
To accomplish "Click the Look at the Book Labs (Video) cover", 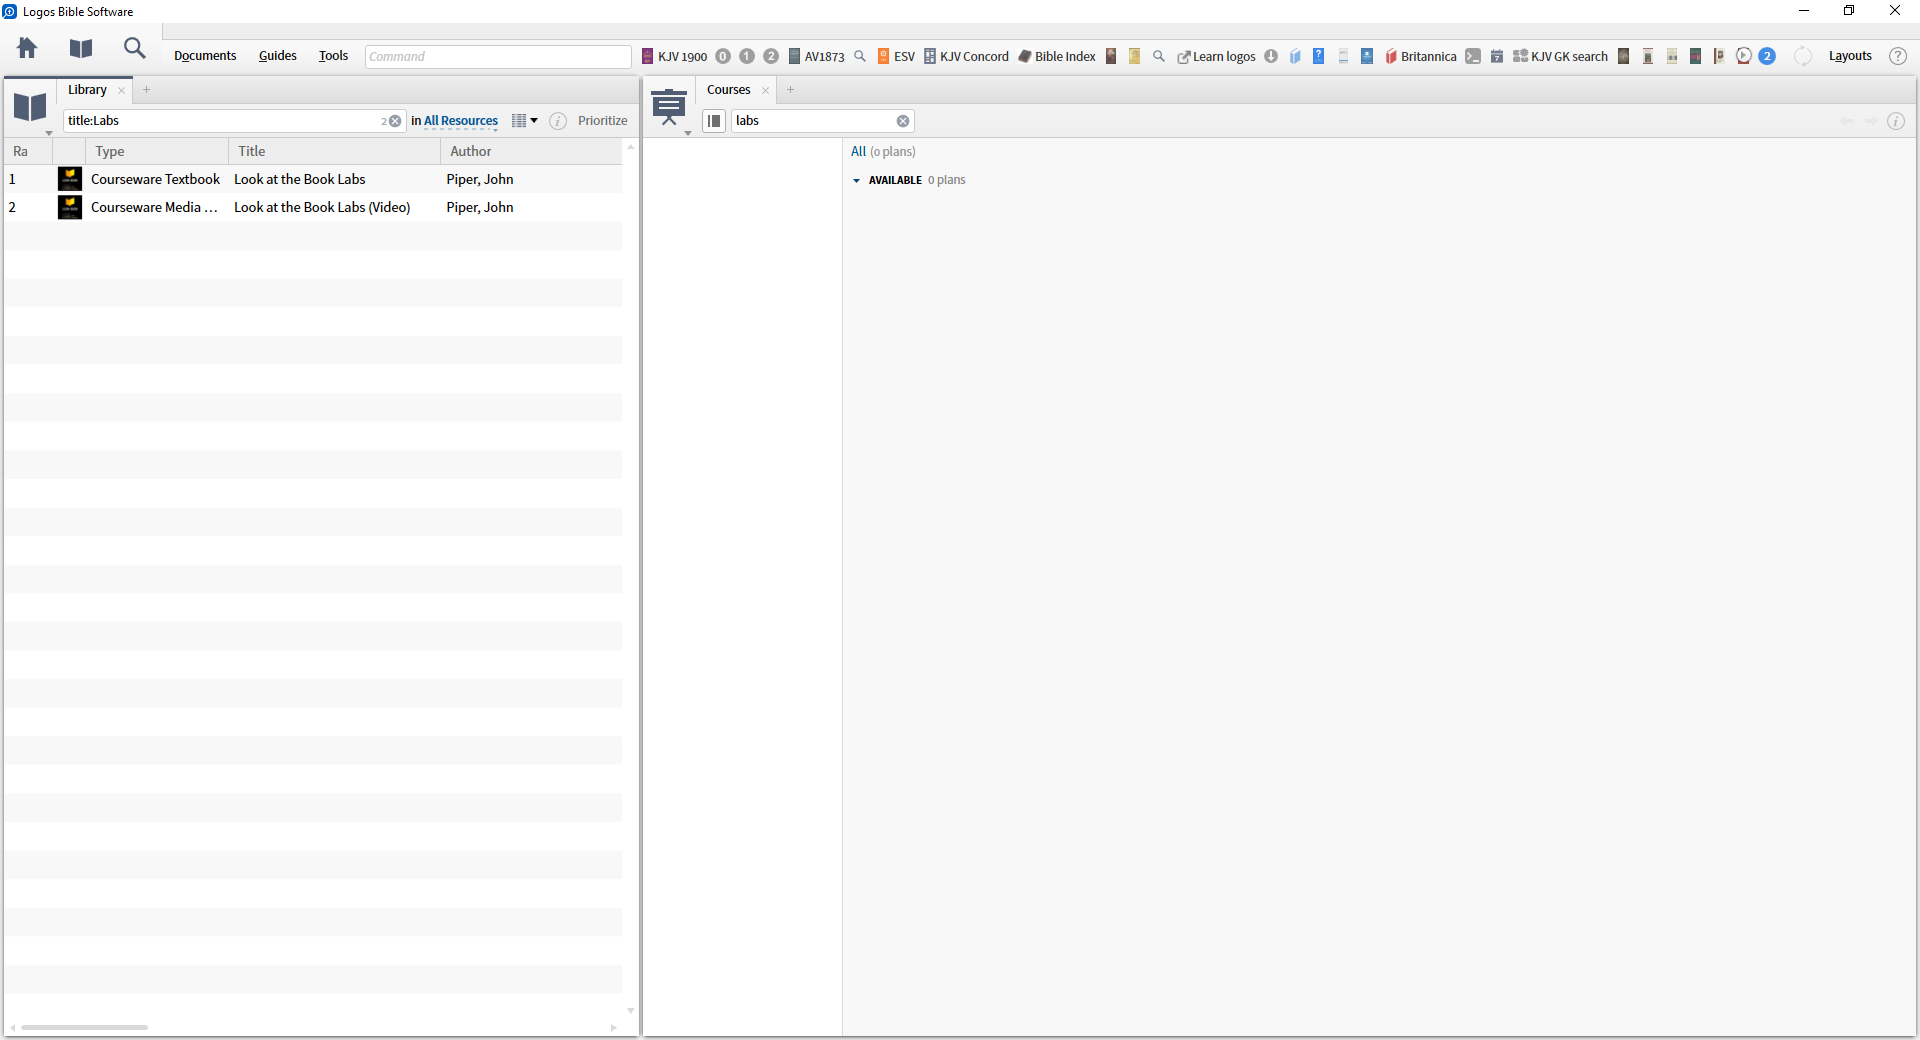I will pos(70,207).
